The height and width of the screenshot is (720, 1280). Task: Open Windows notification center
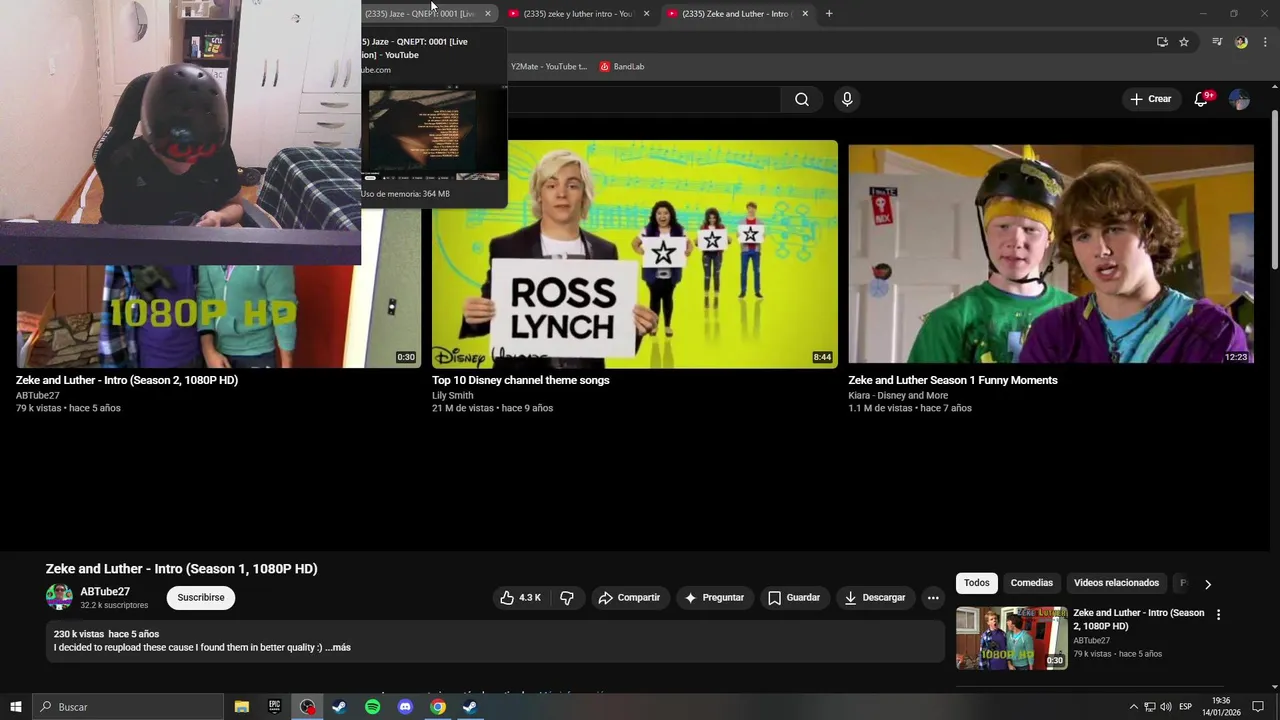coord(1258,707)
